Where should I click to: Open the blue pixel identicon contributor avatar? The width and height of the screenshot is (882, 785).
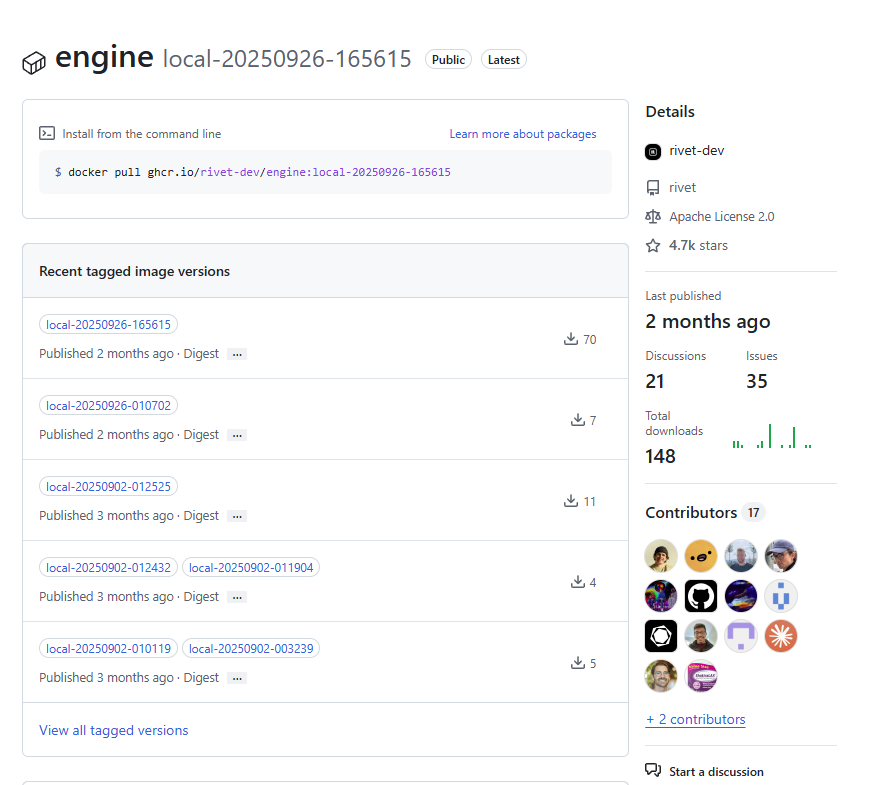pyautogui.click(x=781, y=596)
